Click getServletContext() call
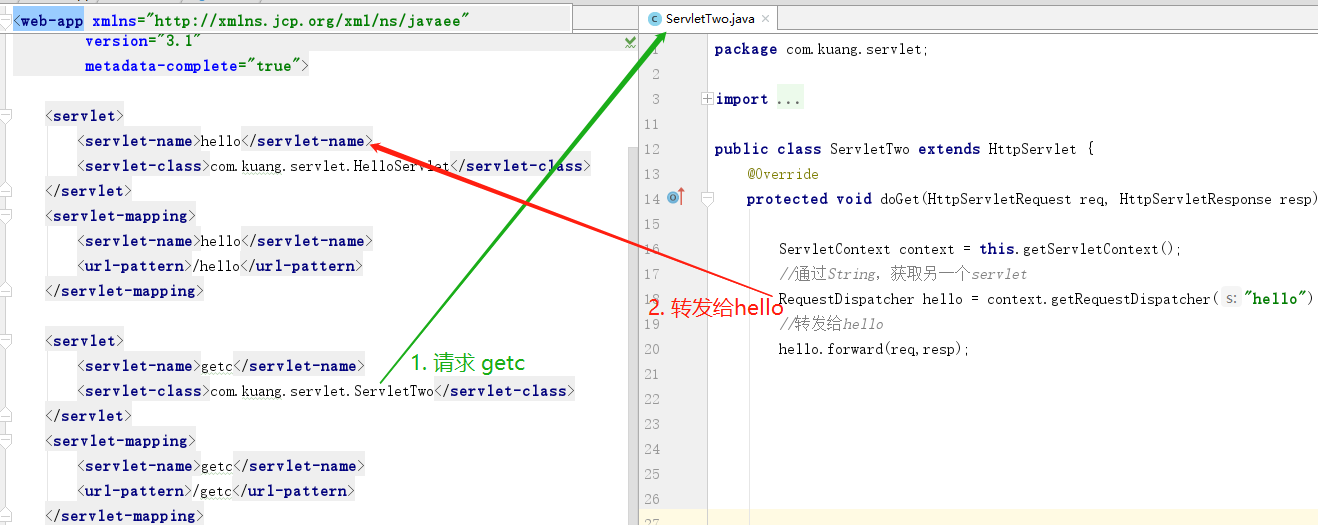1318x525 pixels. click(x=1102, y=249)
